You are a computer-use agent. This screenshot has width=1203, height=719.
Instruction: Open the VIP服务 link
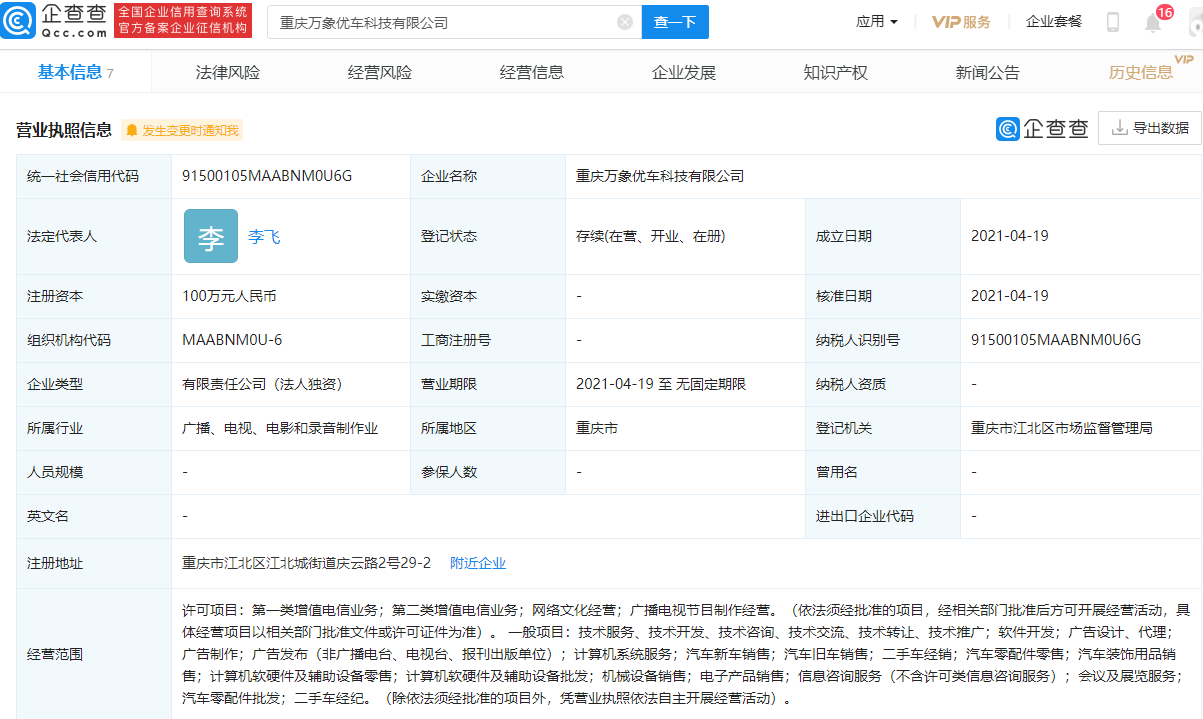click(961, 22)
